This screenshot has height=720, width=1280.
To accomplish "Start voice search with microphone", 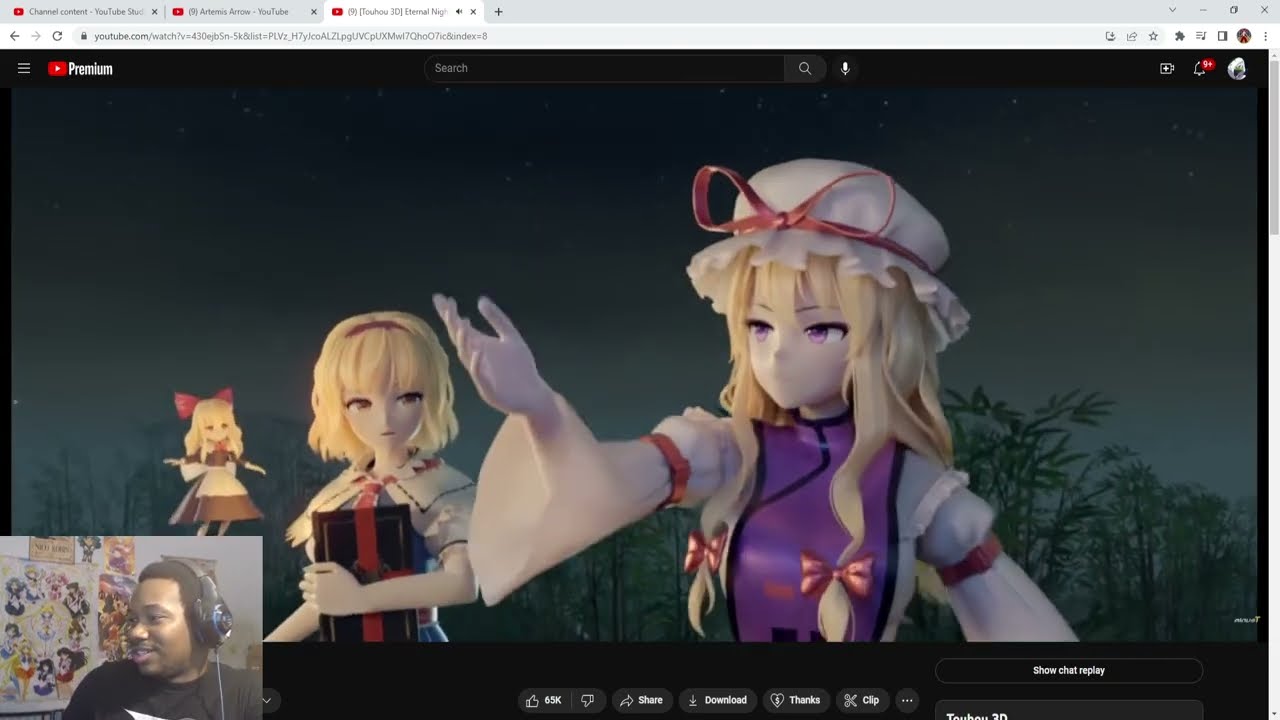I will [845, 68].
